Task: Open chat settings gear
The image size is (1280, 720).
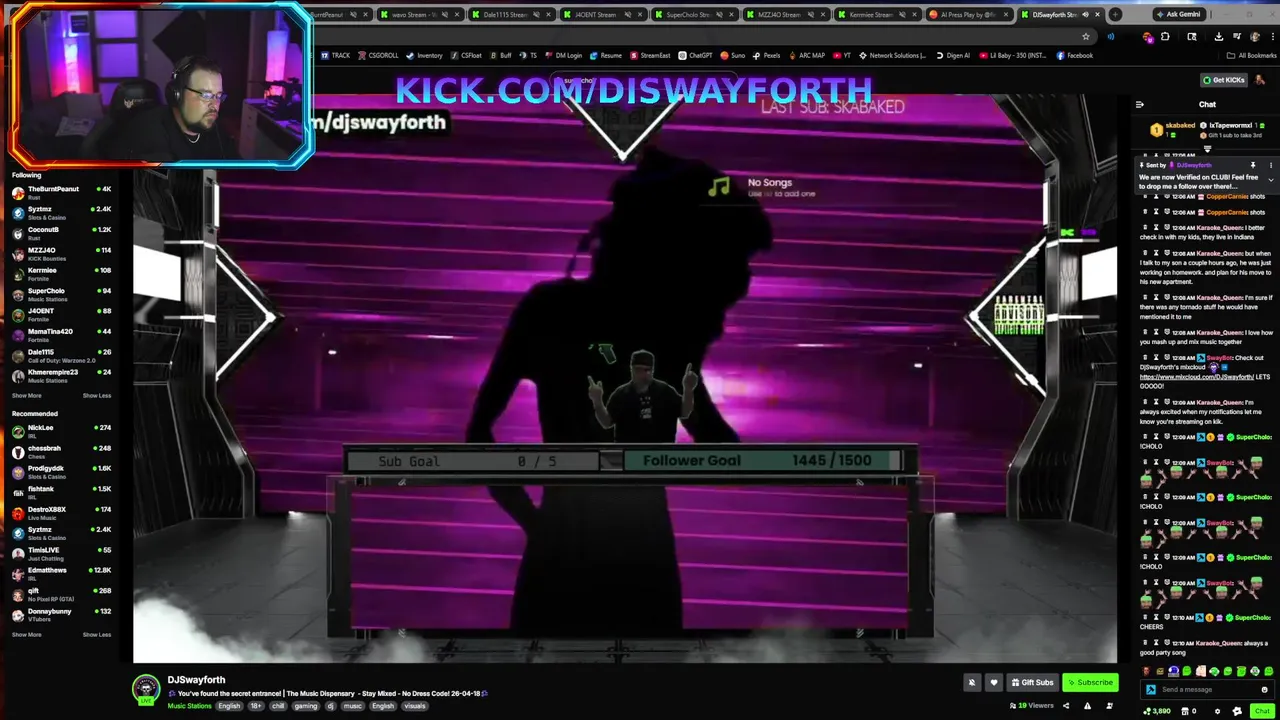Action: 1217,711
